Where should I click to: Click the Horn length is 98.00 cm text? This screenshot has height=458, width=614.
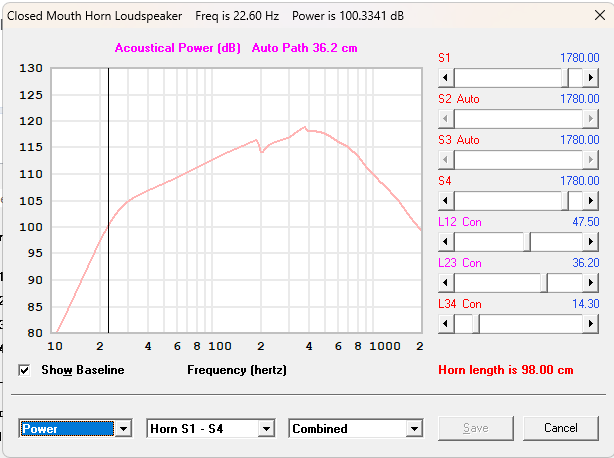[506, 370]
